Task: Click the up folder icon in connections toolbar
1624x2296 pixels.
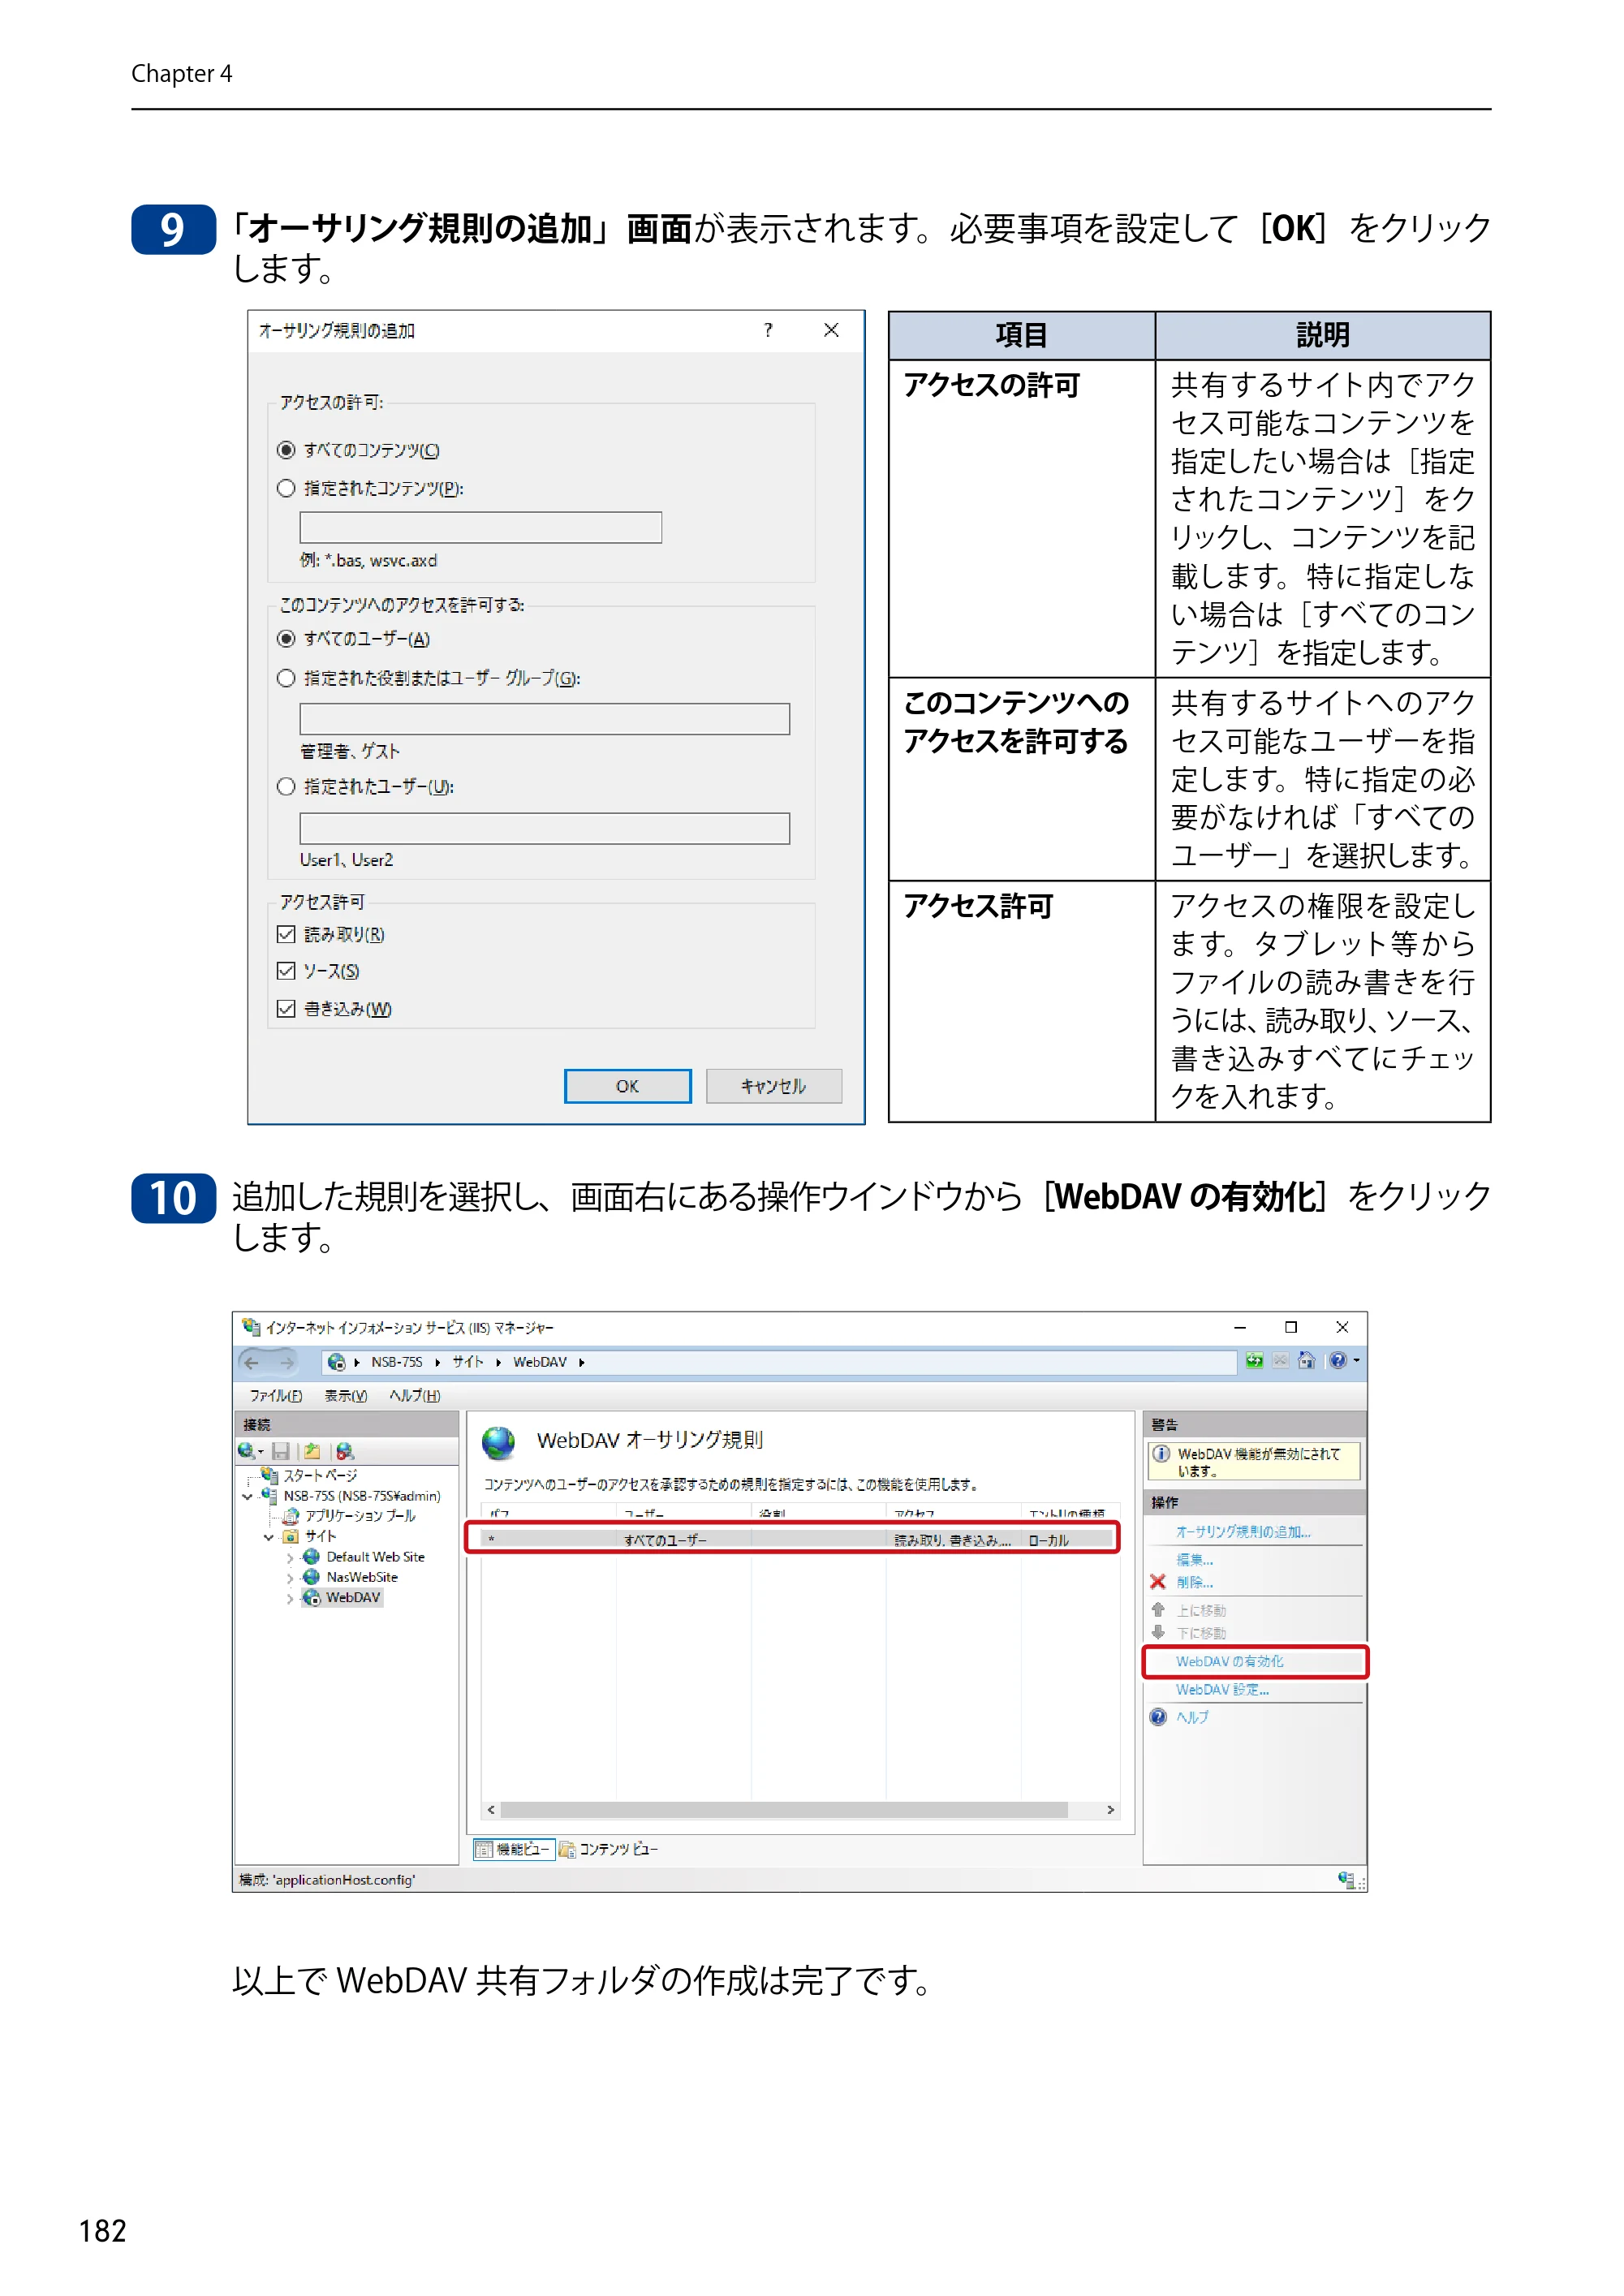Action: (x=312, y=1451)
